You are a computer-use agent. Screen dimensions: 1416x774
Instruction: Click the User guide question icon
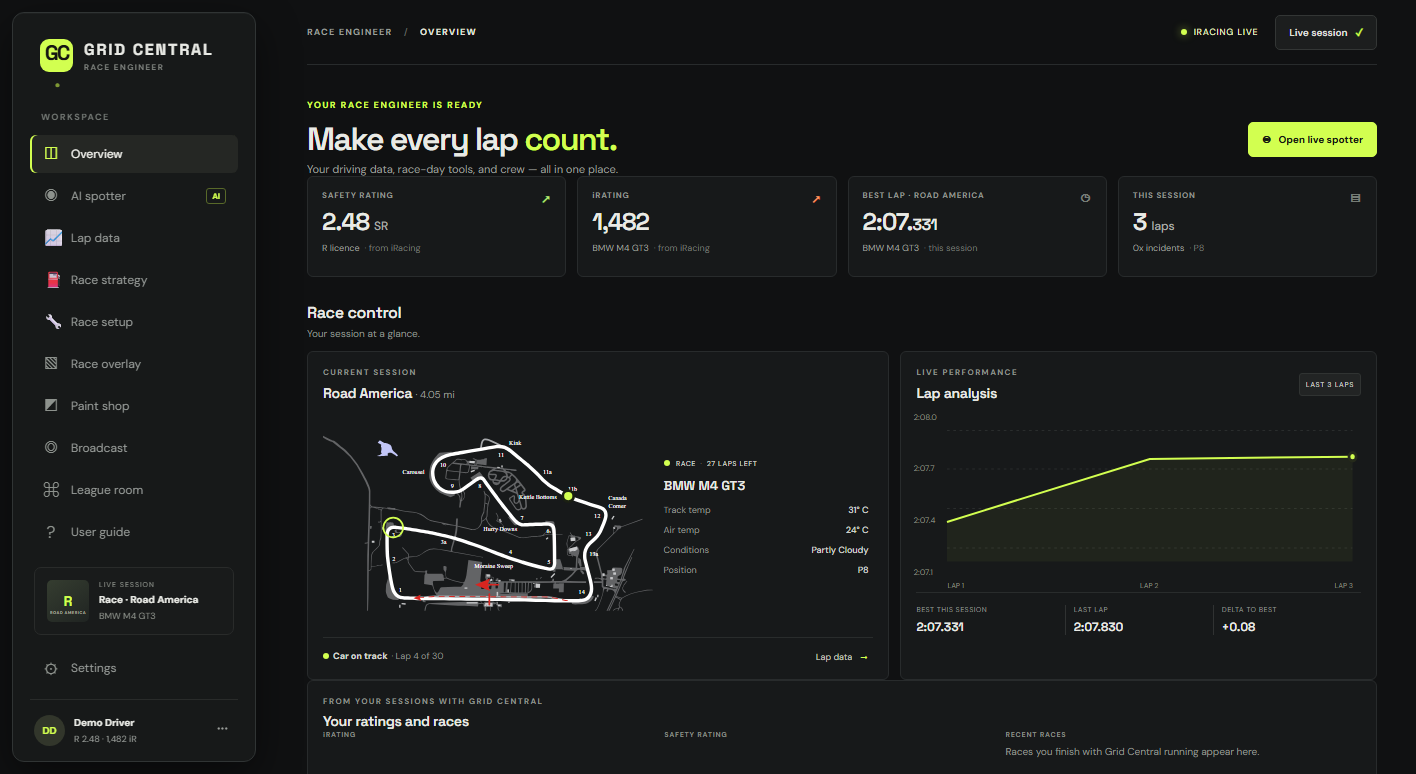pos(51,532)
